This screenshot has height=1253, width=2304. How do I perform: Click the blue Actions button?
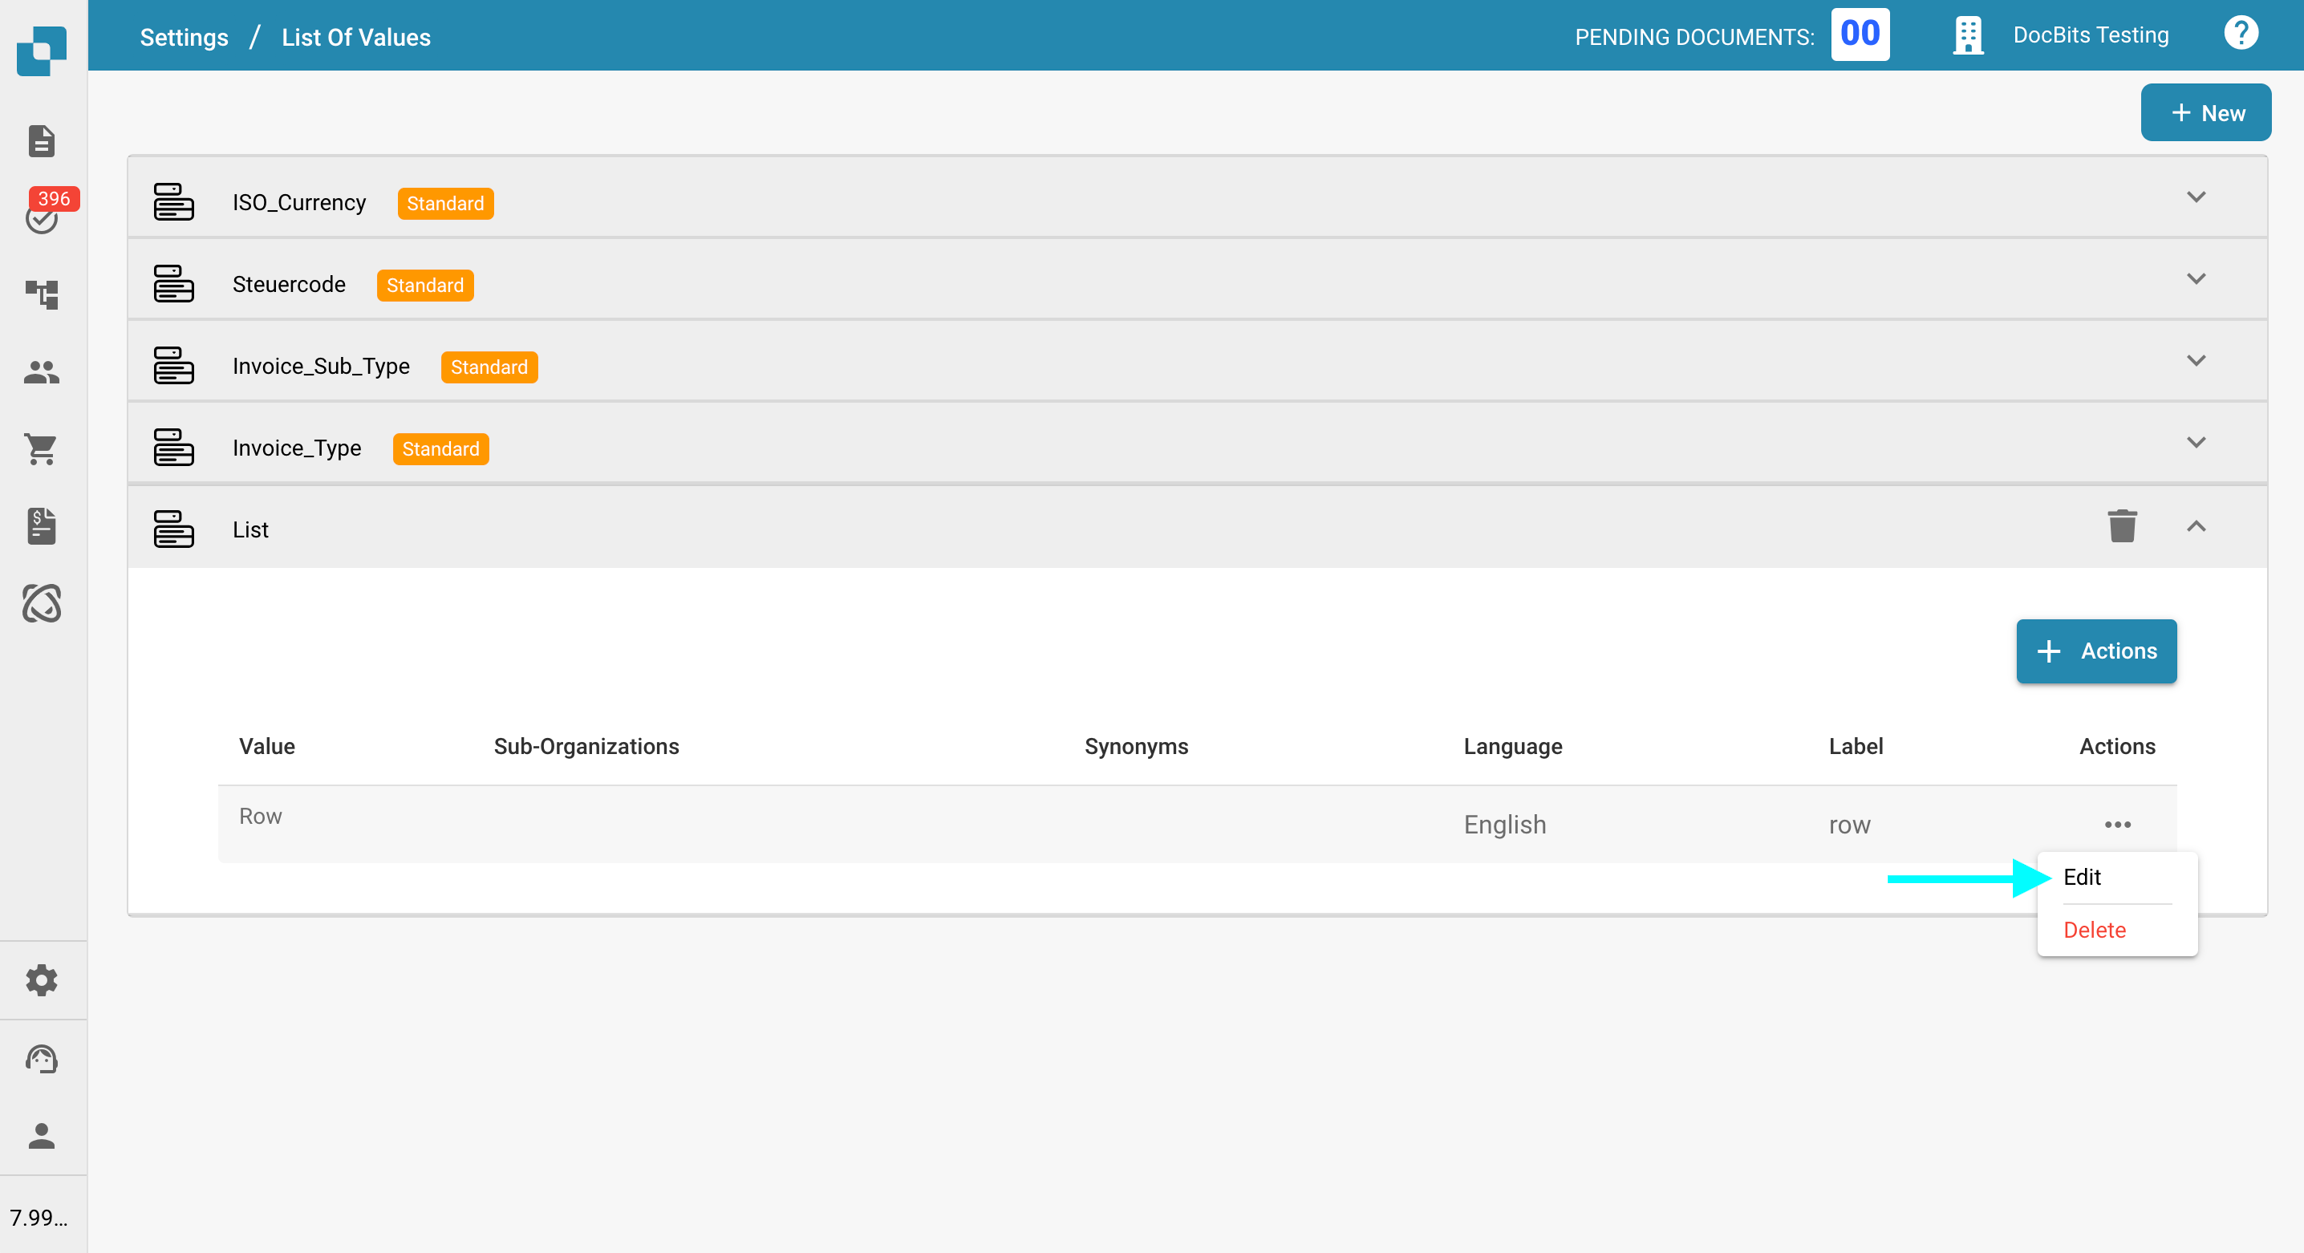coord(2096,651)
